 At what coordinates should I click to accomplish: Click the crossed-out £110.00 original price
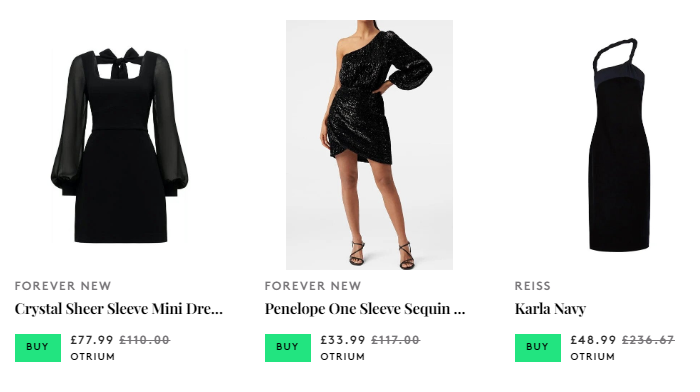tap(145, 340)
